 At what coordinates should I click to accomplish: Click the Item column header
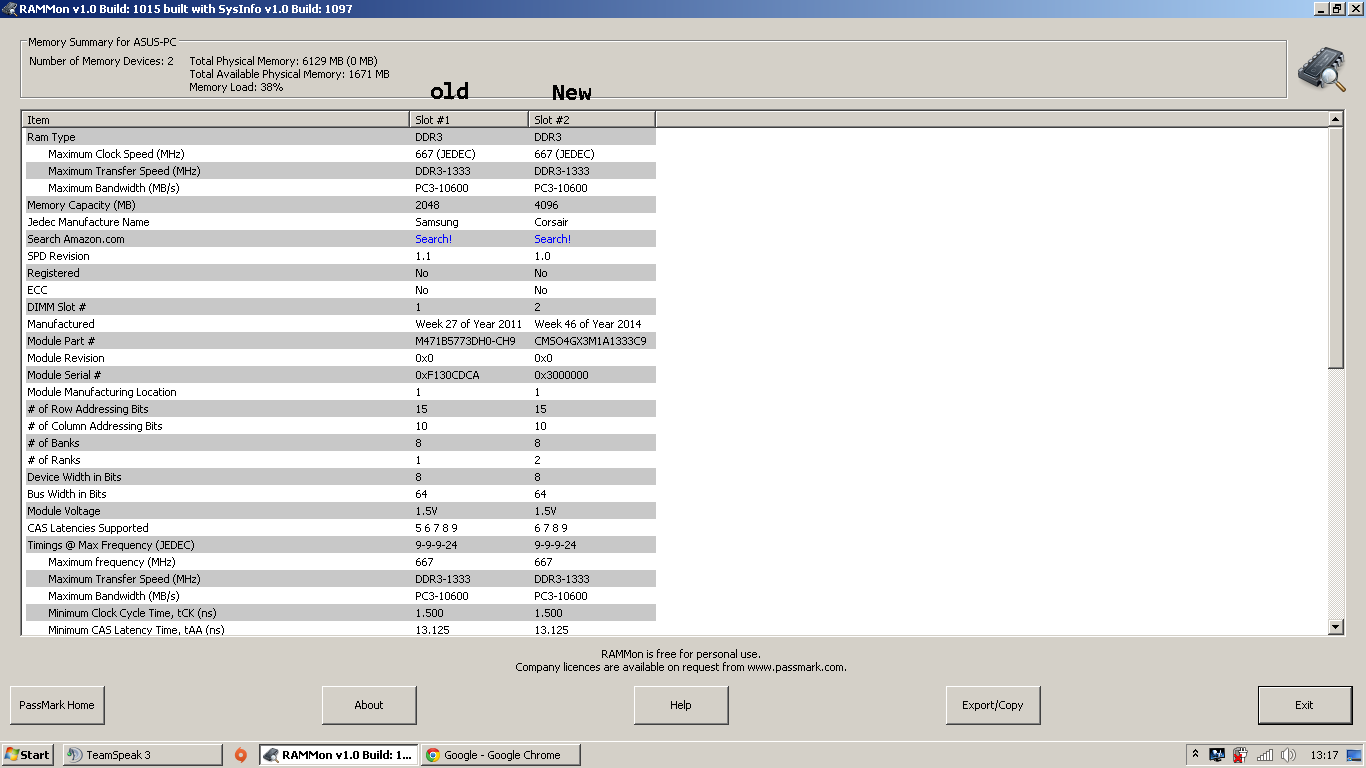tap(215, 119)
